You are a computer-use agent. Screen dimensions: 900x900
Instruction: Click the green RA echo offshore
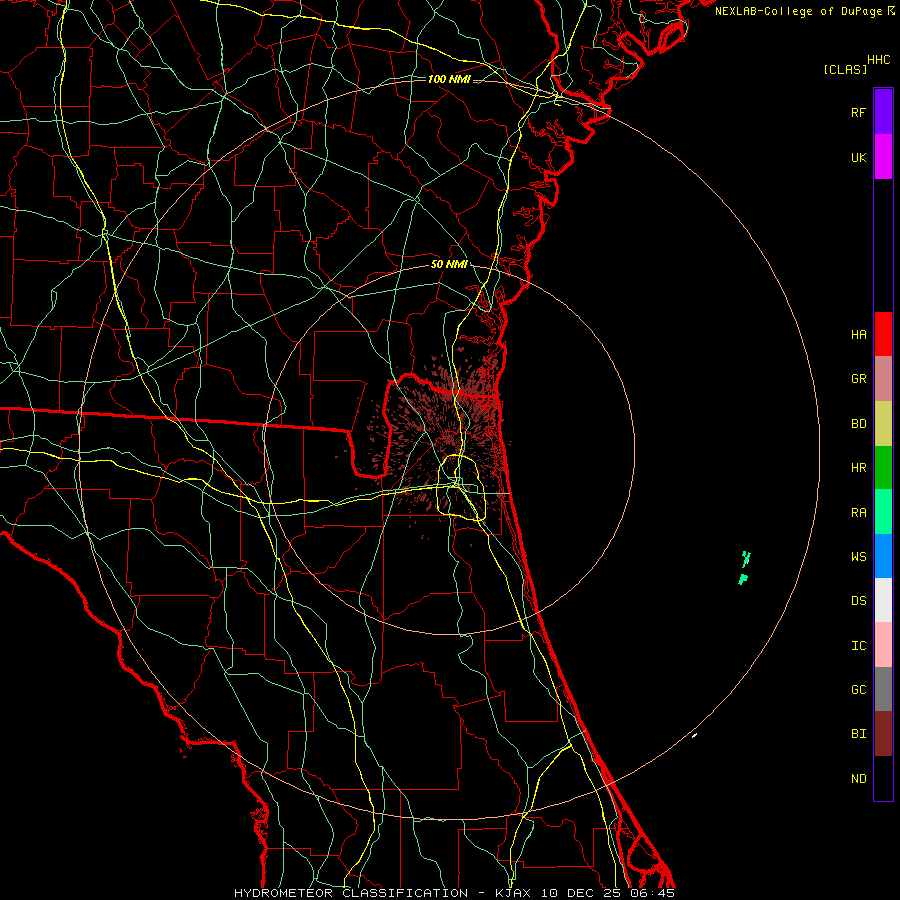point(744,567)
